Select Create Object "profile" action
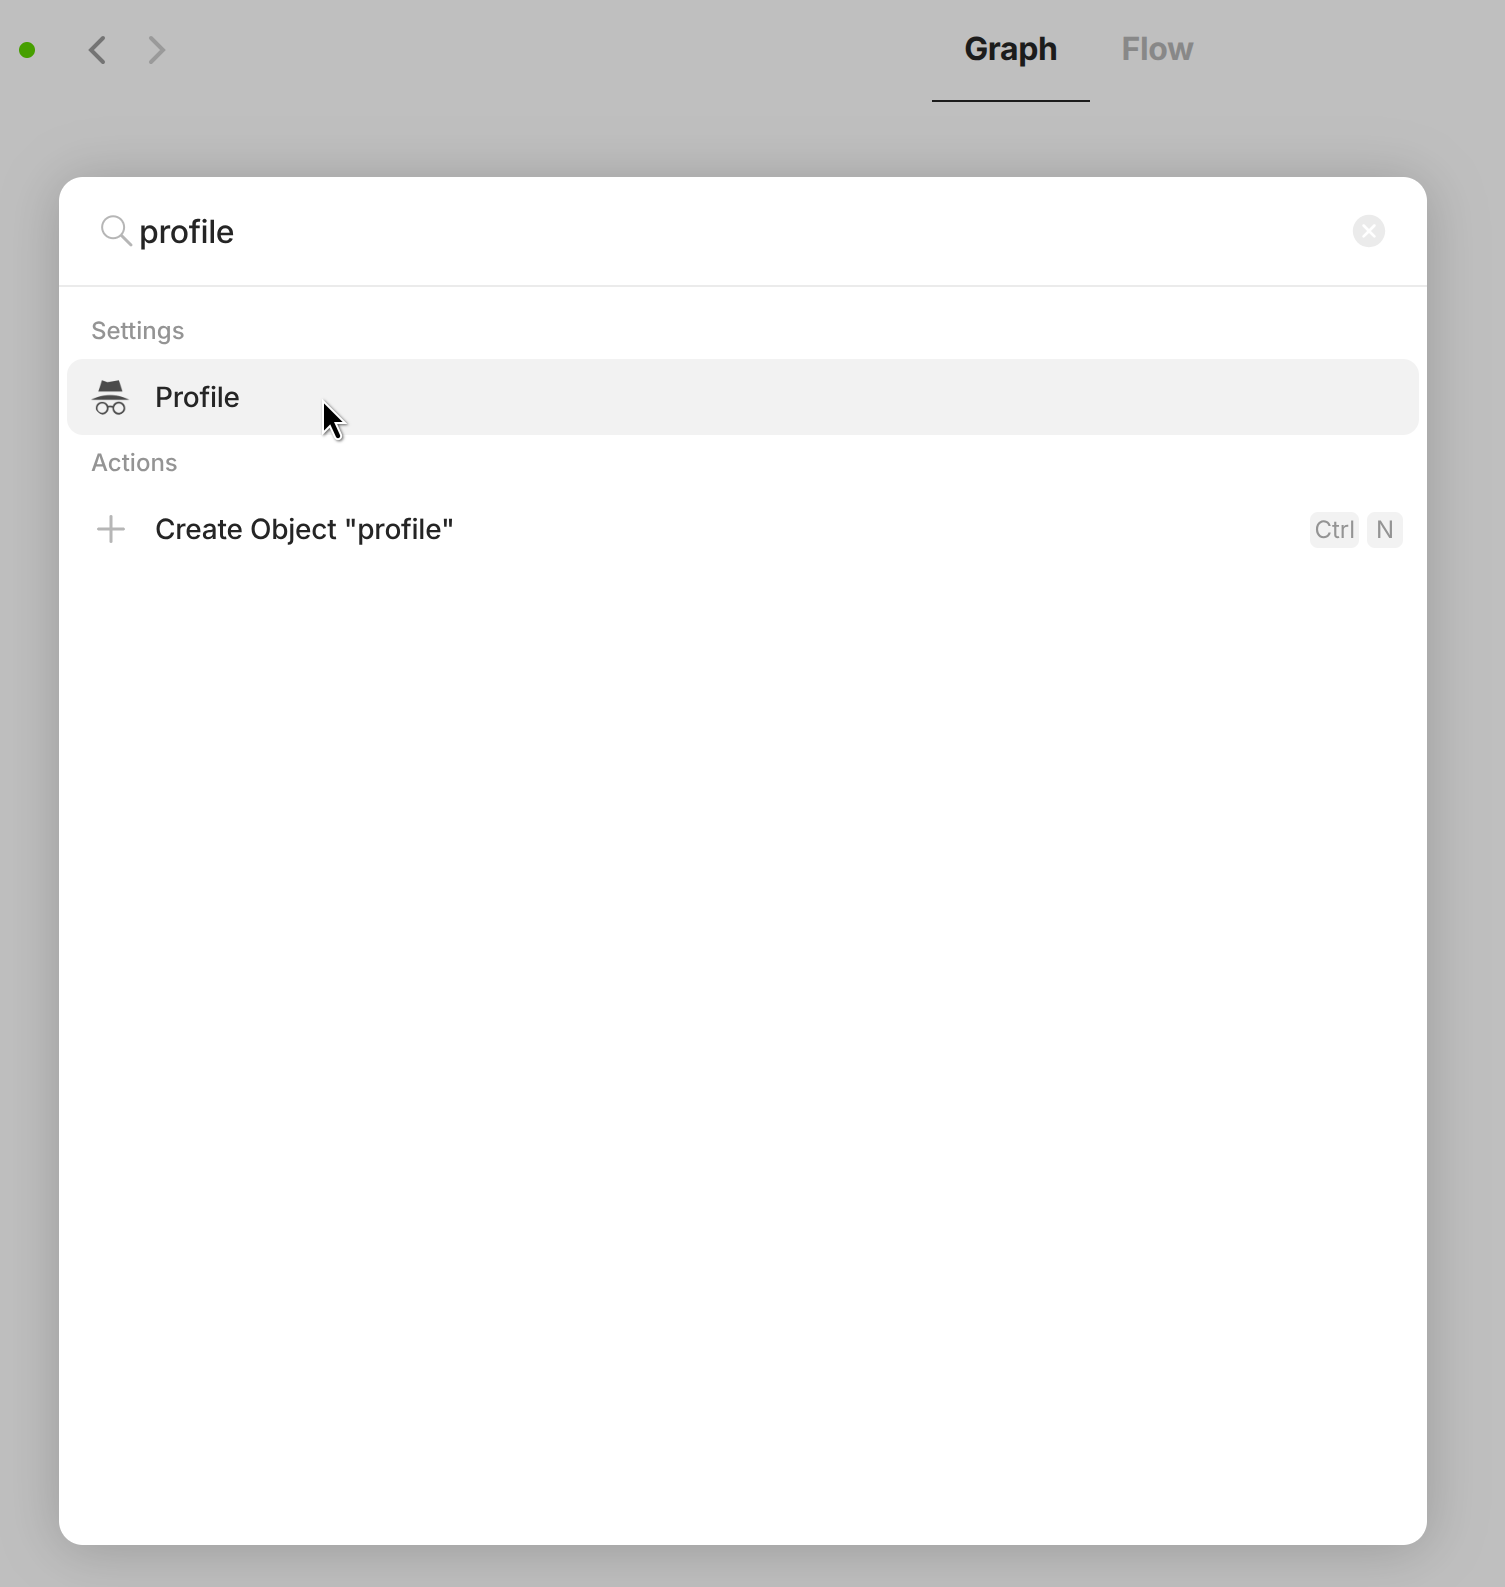1505x1587 pixels. tap(743, 529)
